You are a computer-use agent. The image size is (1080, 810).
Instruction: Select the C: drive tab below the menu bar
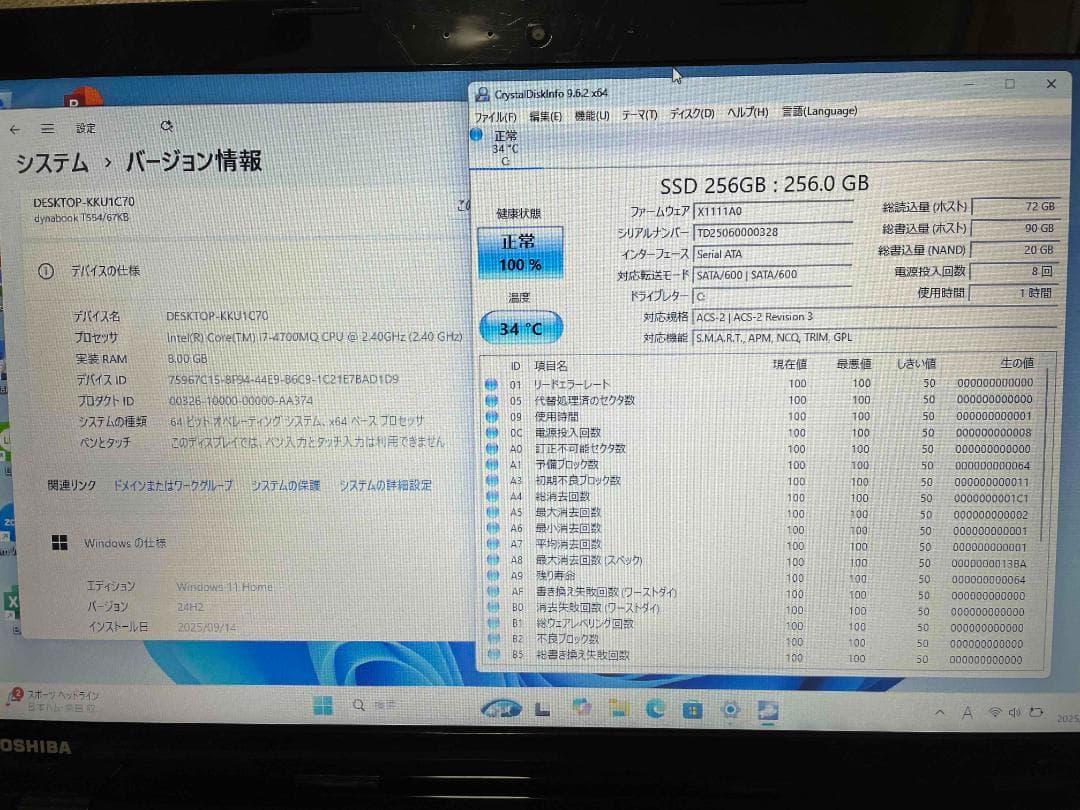pyautogui.click(x=506, y=145)
